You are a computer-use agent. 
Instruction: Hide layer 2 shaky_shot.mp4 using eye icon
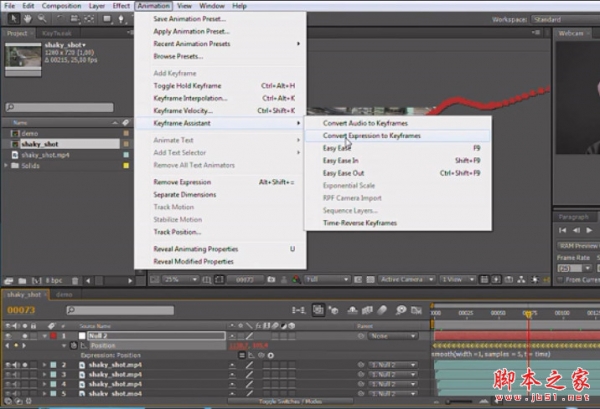(x=9, y=366)
